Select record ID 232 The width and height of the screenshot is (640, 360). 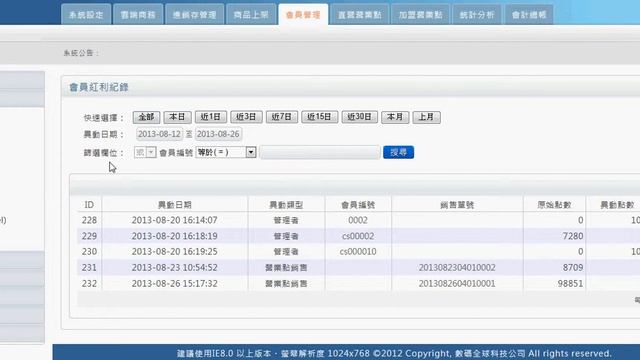[x=89, y=284]
